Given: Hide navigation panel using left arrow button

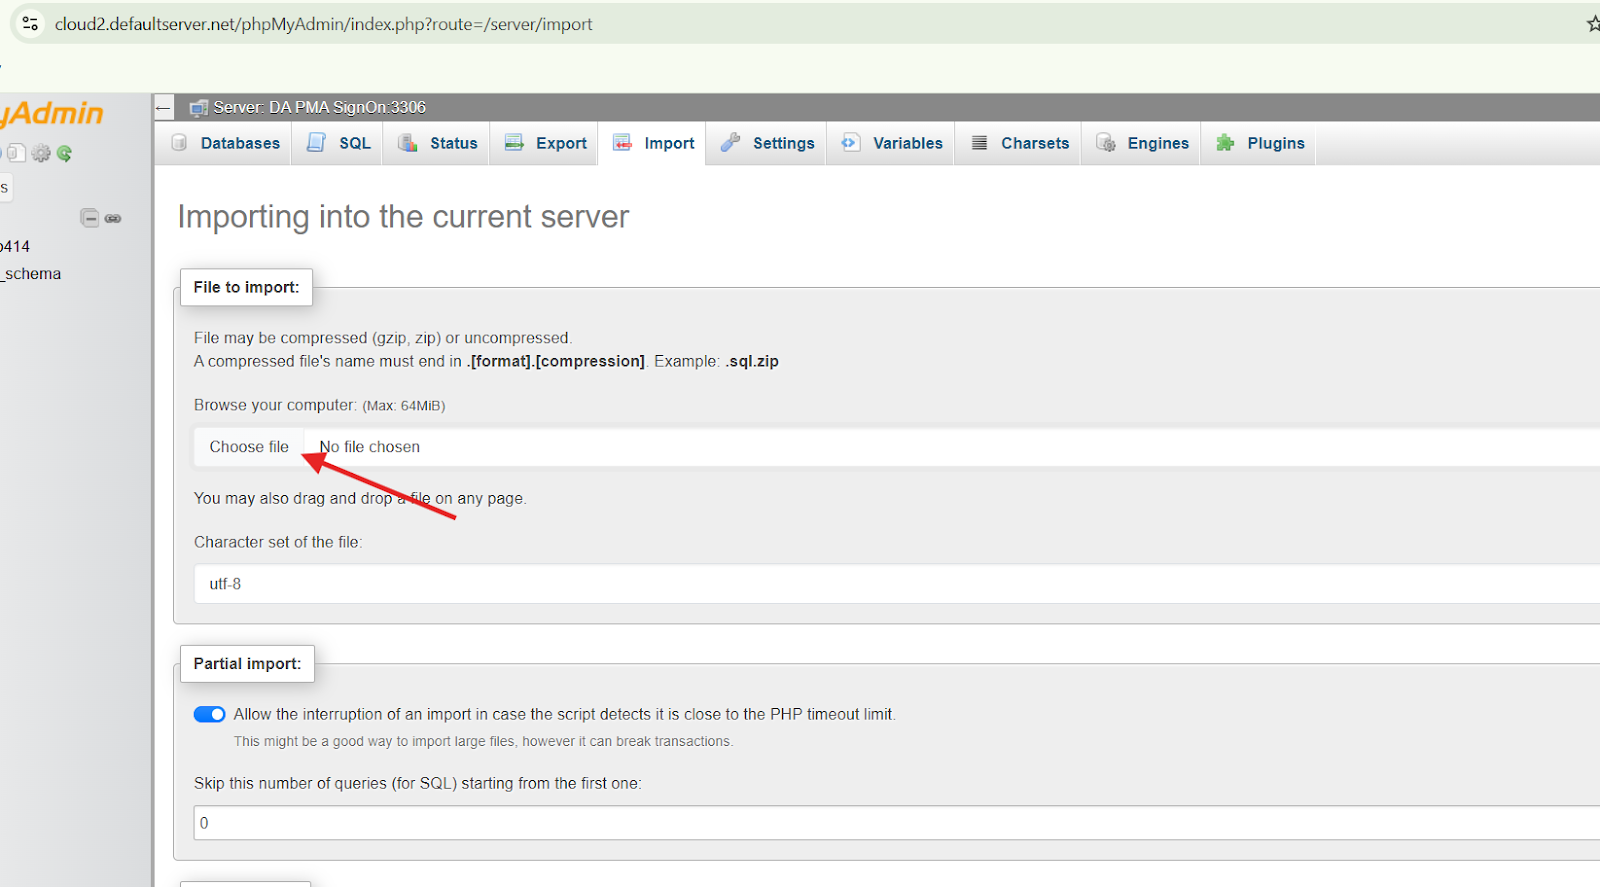Looking at the screenshot, I should 164,107.
